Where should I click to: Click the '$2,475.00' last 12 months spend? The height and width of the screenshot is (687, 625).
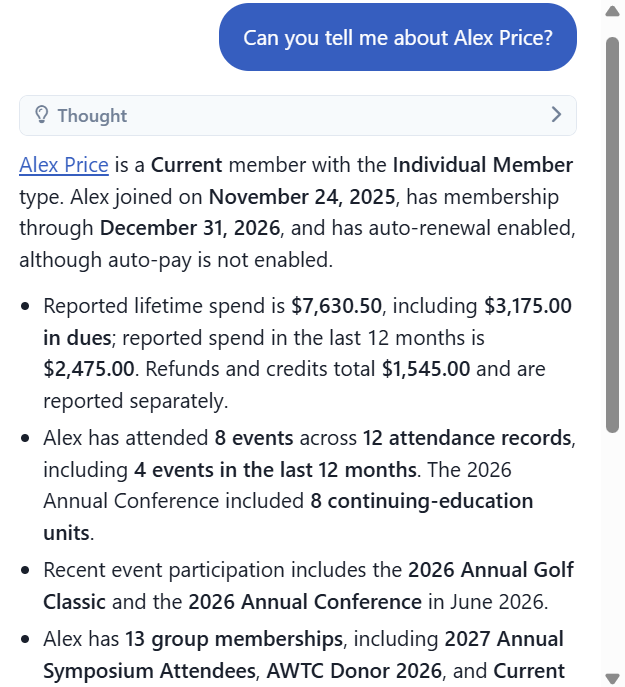tap(89, 369)
